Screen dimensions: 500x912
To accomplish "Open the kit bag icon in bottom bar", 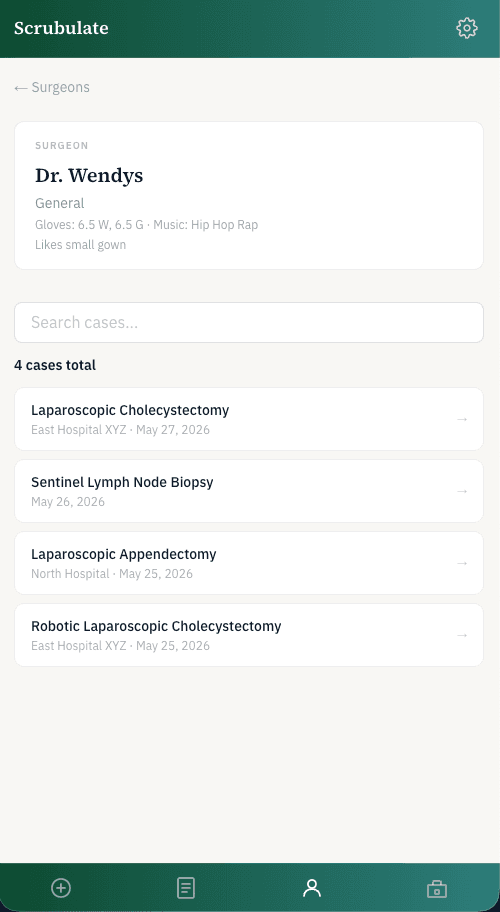I will click(437, 889).
